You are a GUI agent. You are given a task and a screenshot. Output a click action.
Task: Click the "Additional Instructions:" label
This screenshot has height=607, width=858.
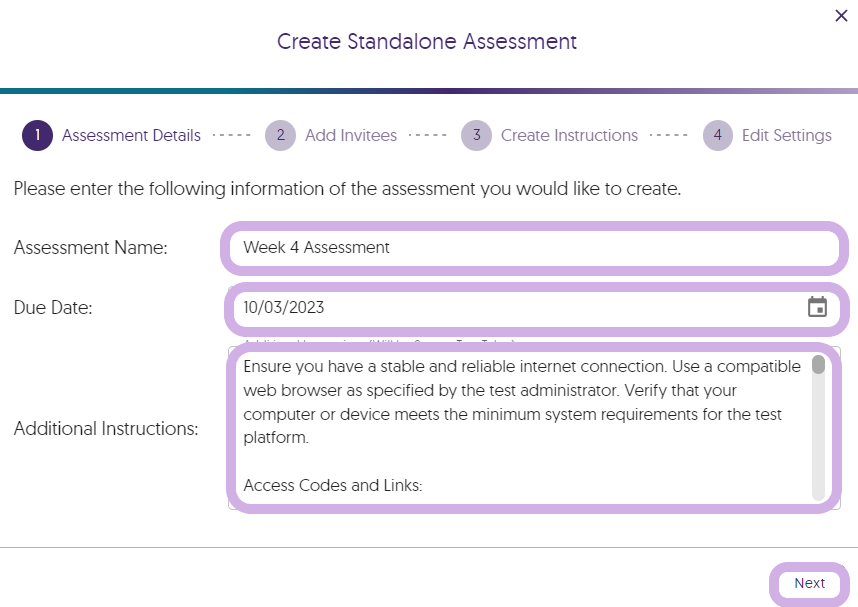pos(106,429)
